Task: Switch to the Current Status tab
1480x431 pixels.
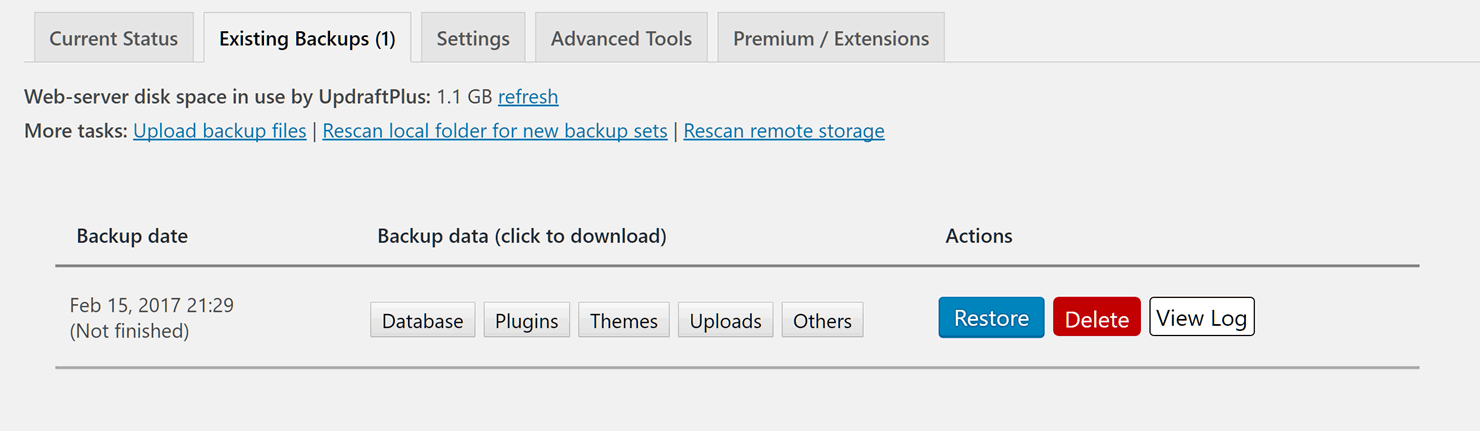Action: [114, 38]
